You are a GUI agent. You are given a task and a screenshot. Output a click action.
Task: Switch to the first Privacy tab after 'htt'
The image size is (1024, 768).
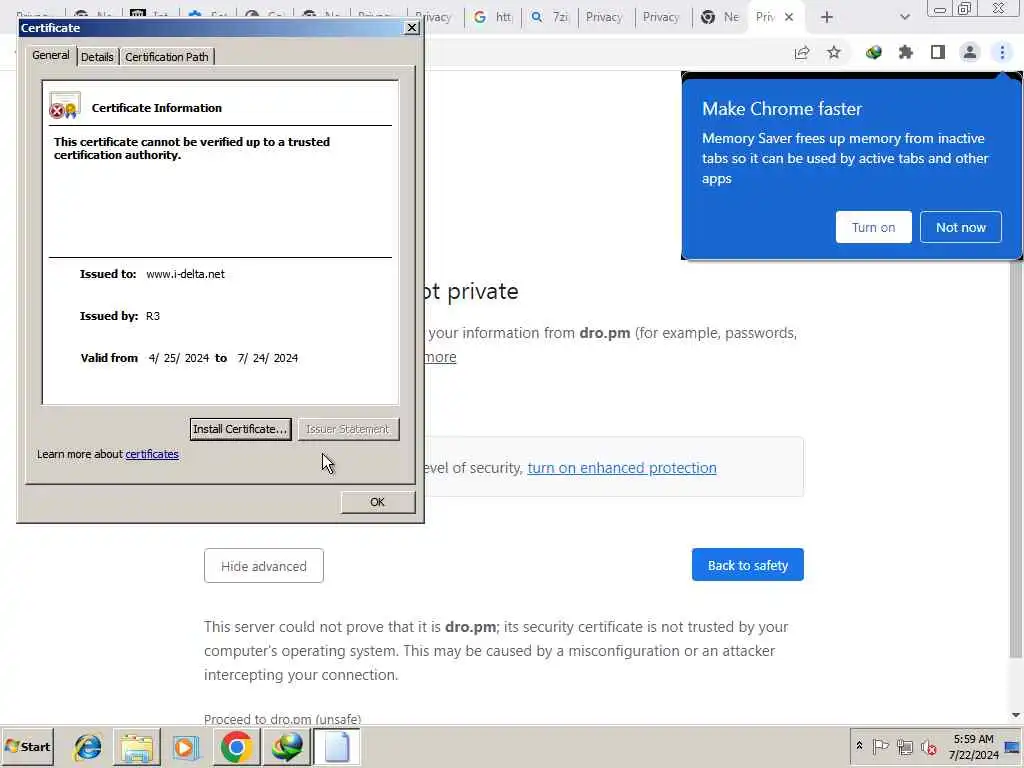point(604,17)
